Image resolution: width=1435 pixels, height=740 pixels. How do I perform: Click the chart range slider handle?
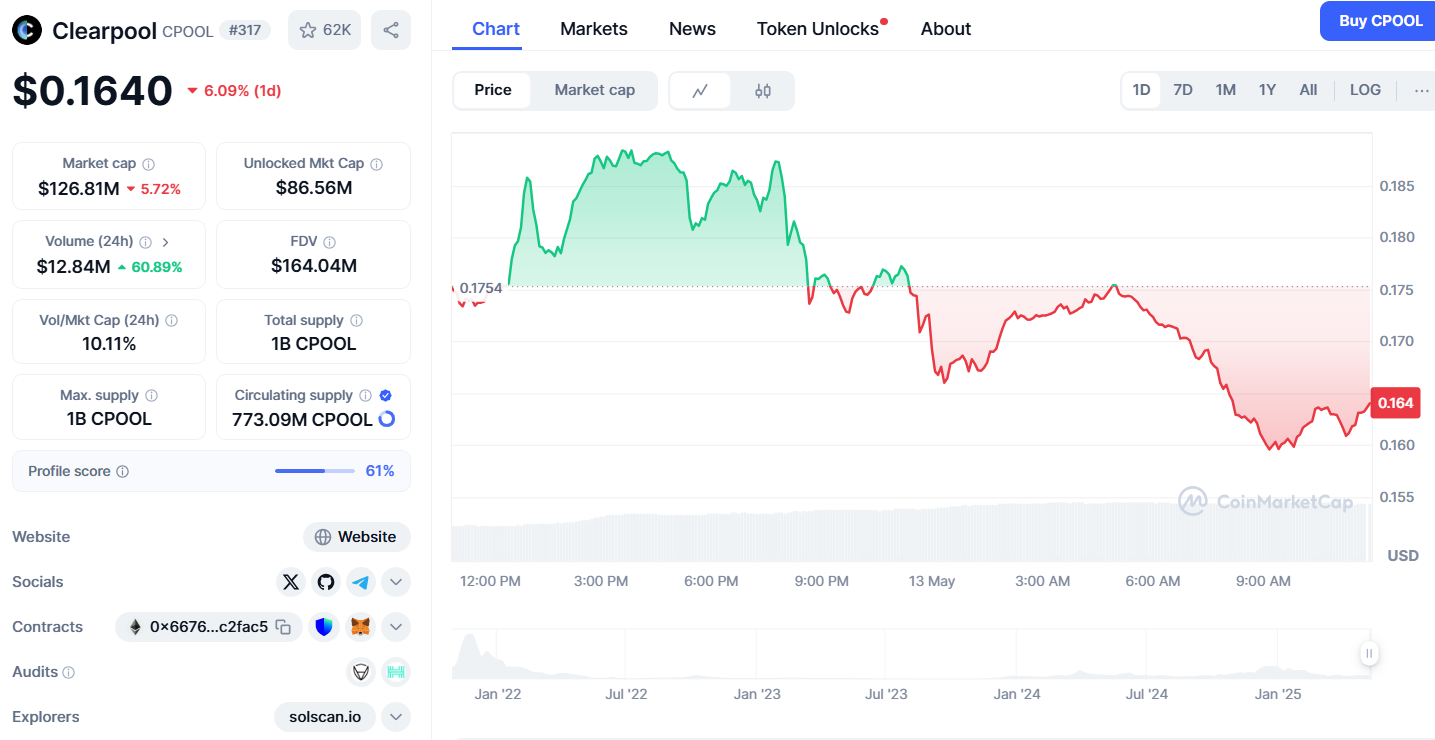coord(1369,654)
